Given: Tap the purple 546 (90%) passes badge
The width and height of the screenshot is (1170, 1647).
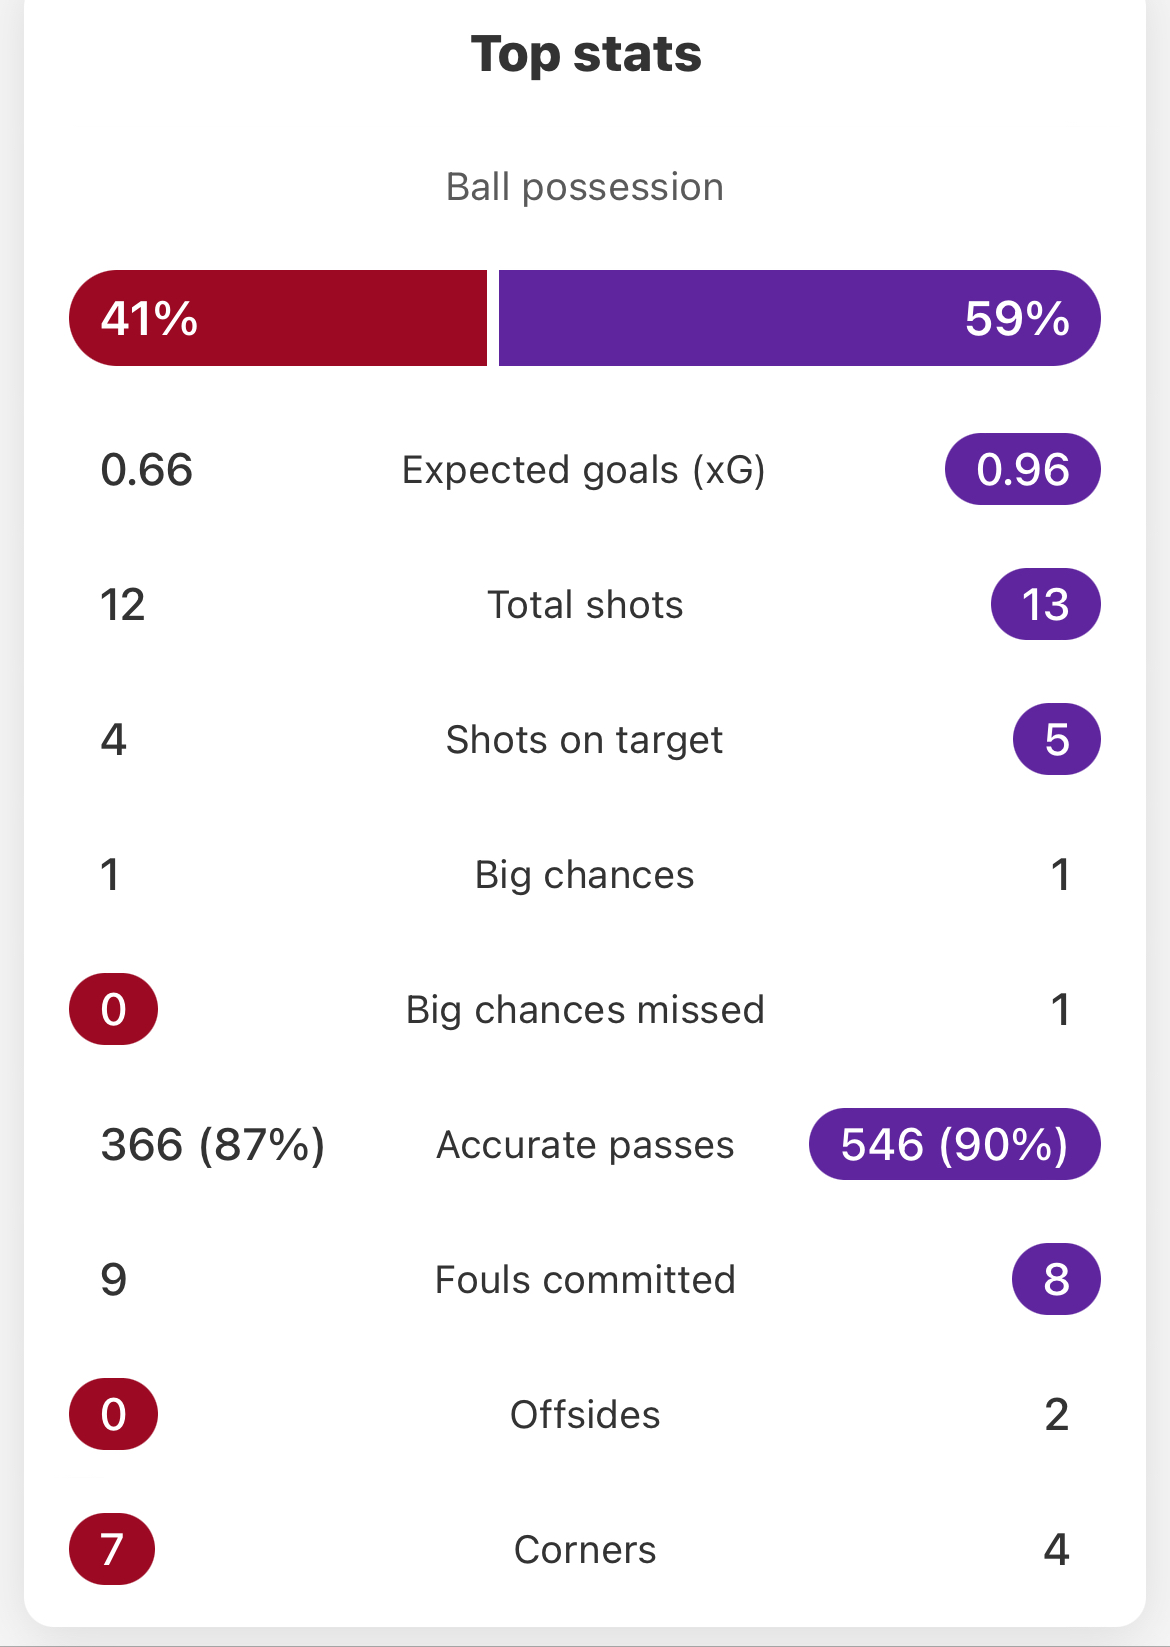Looking at the screenshot, I should (x=955, y=1144).
